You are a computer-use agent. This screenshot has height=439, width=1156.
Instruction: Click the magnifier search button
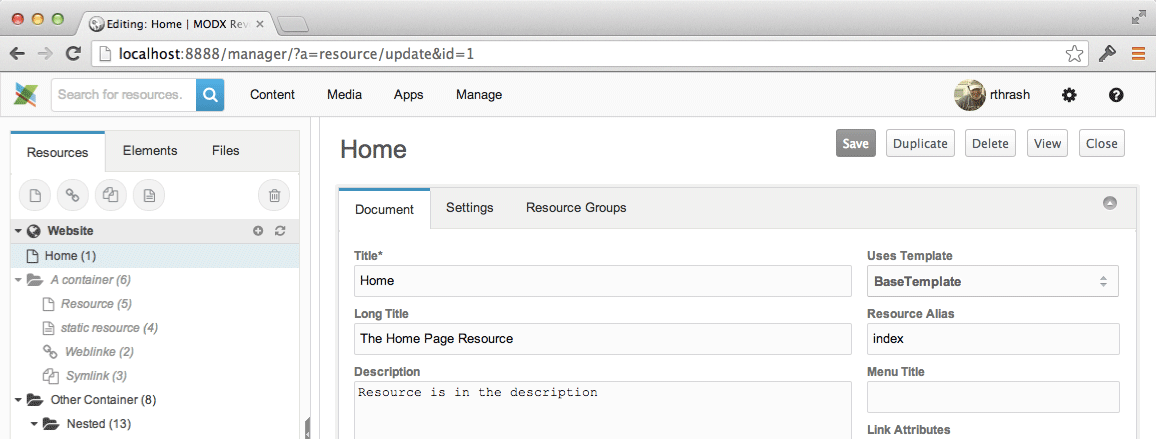click(x=210, y=94)
